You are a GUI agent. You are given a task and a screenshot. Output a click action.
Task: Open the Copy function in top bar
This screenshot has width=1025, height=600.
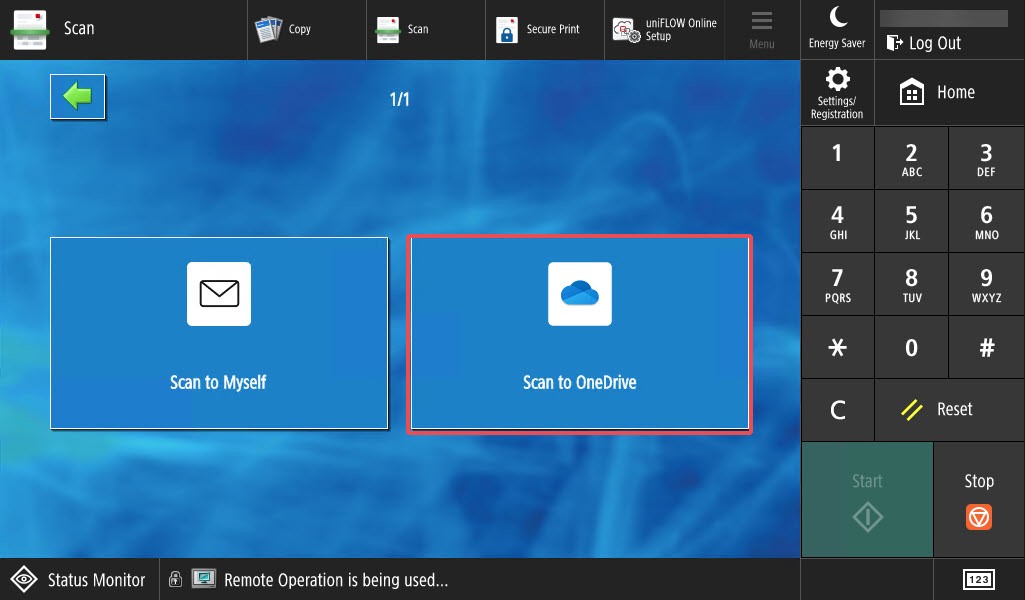[x=307, y=29]
